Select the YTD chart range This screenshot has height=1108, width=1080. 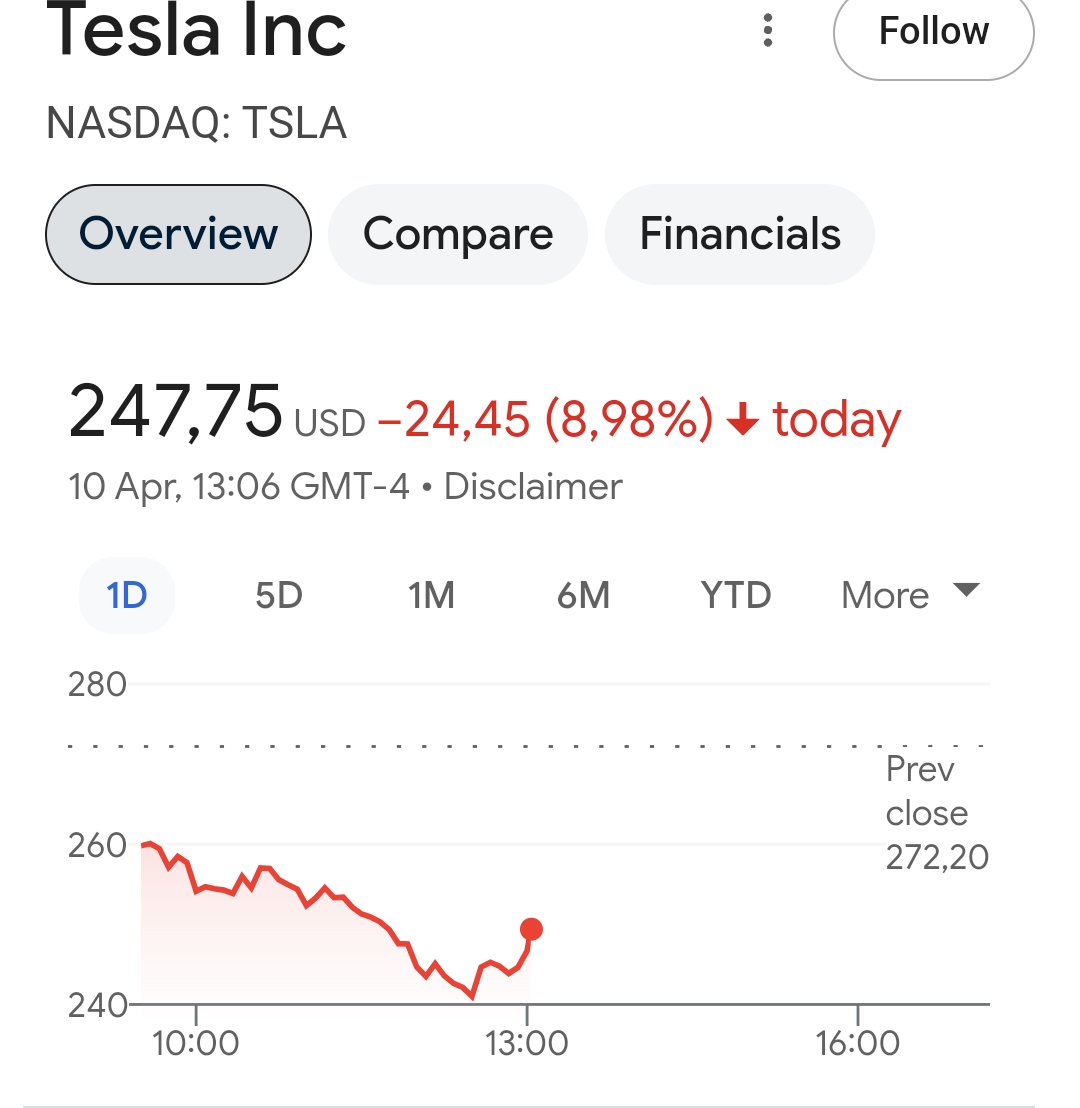pos(736,595)
